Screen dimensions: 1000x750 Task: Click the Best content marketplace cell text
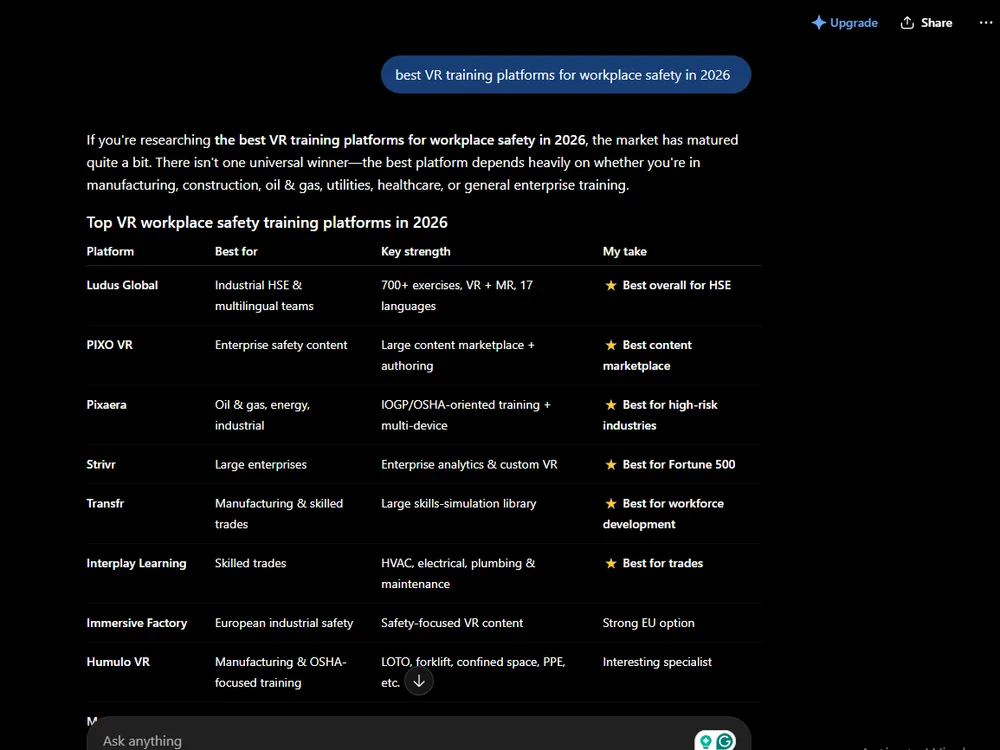tap(647, 355)
